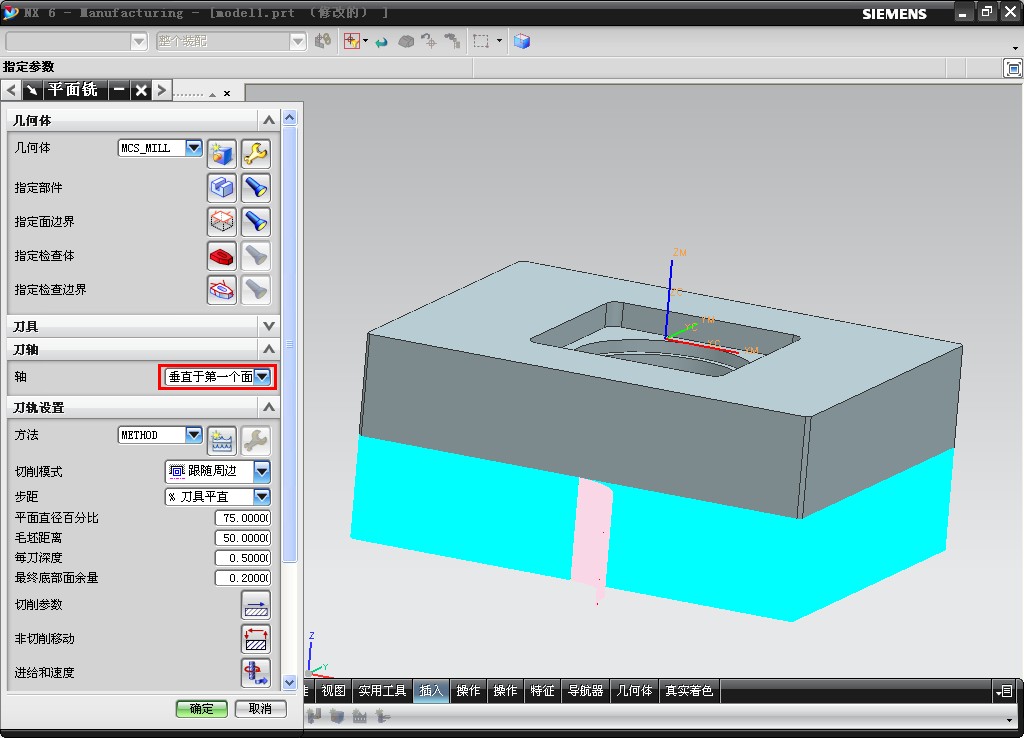Click the geometry edit wrench icon

(x=256, y=154)
